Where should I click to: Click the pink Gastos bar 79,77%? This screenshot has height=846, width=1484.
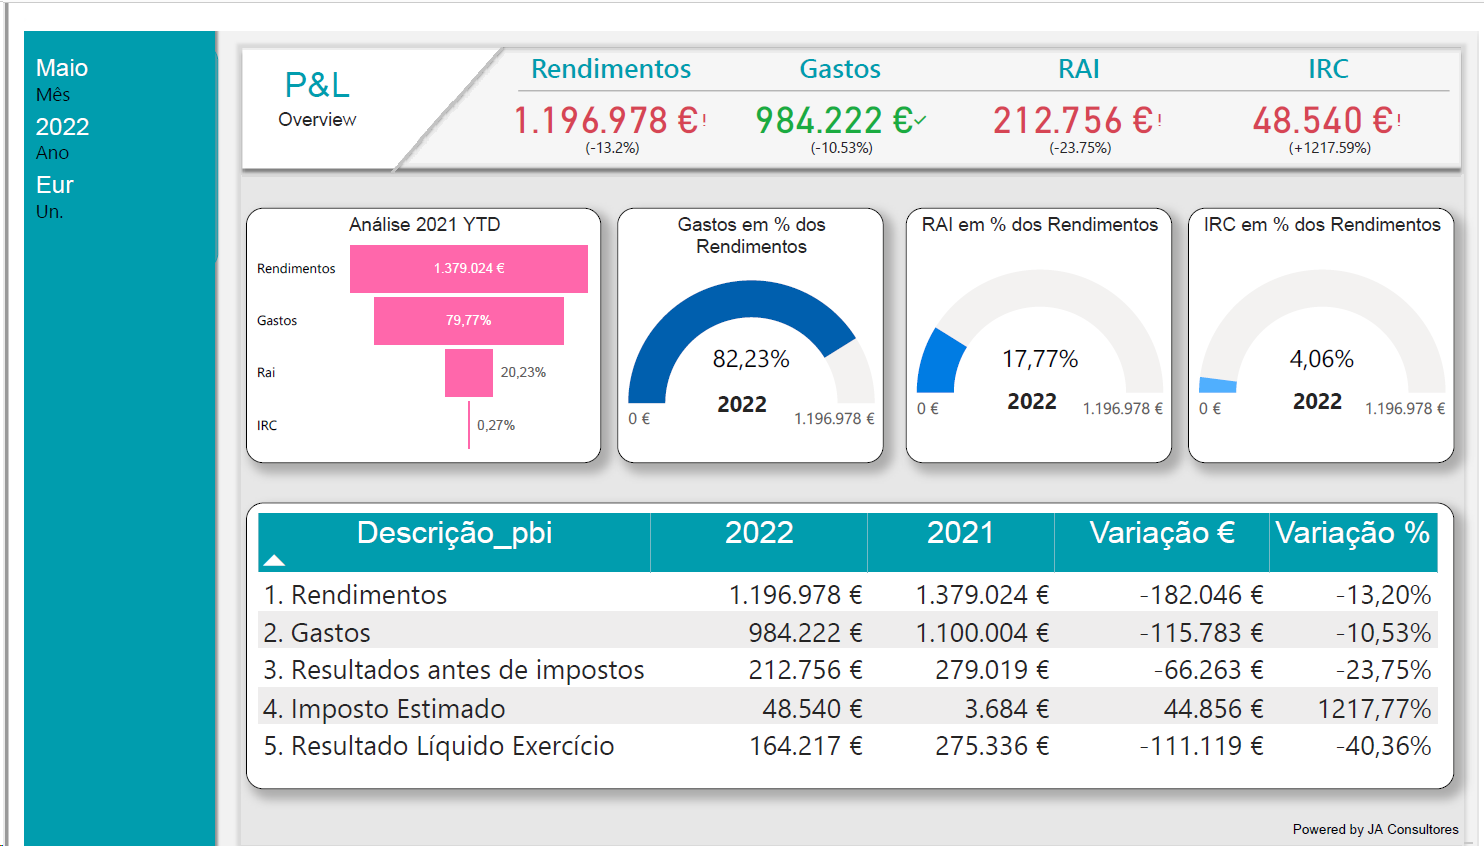click(469, 320)
